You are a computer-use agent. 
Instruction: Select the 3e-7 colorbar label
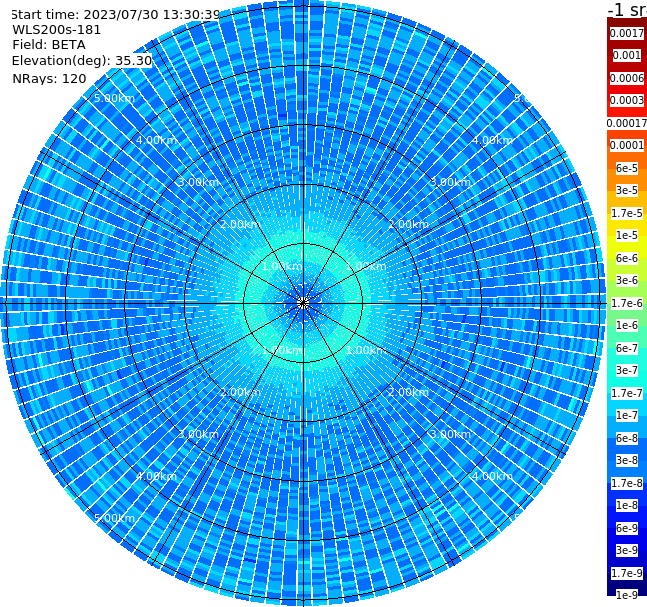click(x=627, y=370)
